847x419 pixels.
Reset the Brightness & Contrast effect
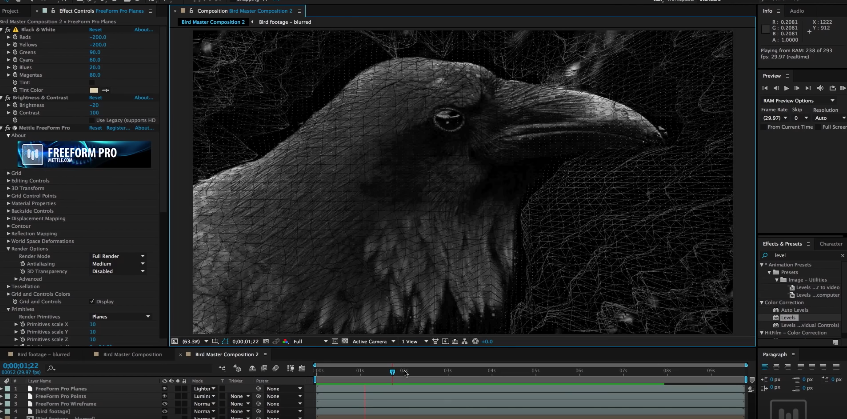[x=95, y=98]
